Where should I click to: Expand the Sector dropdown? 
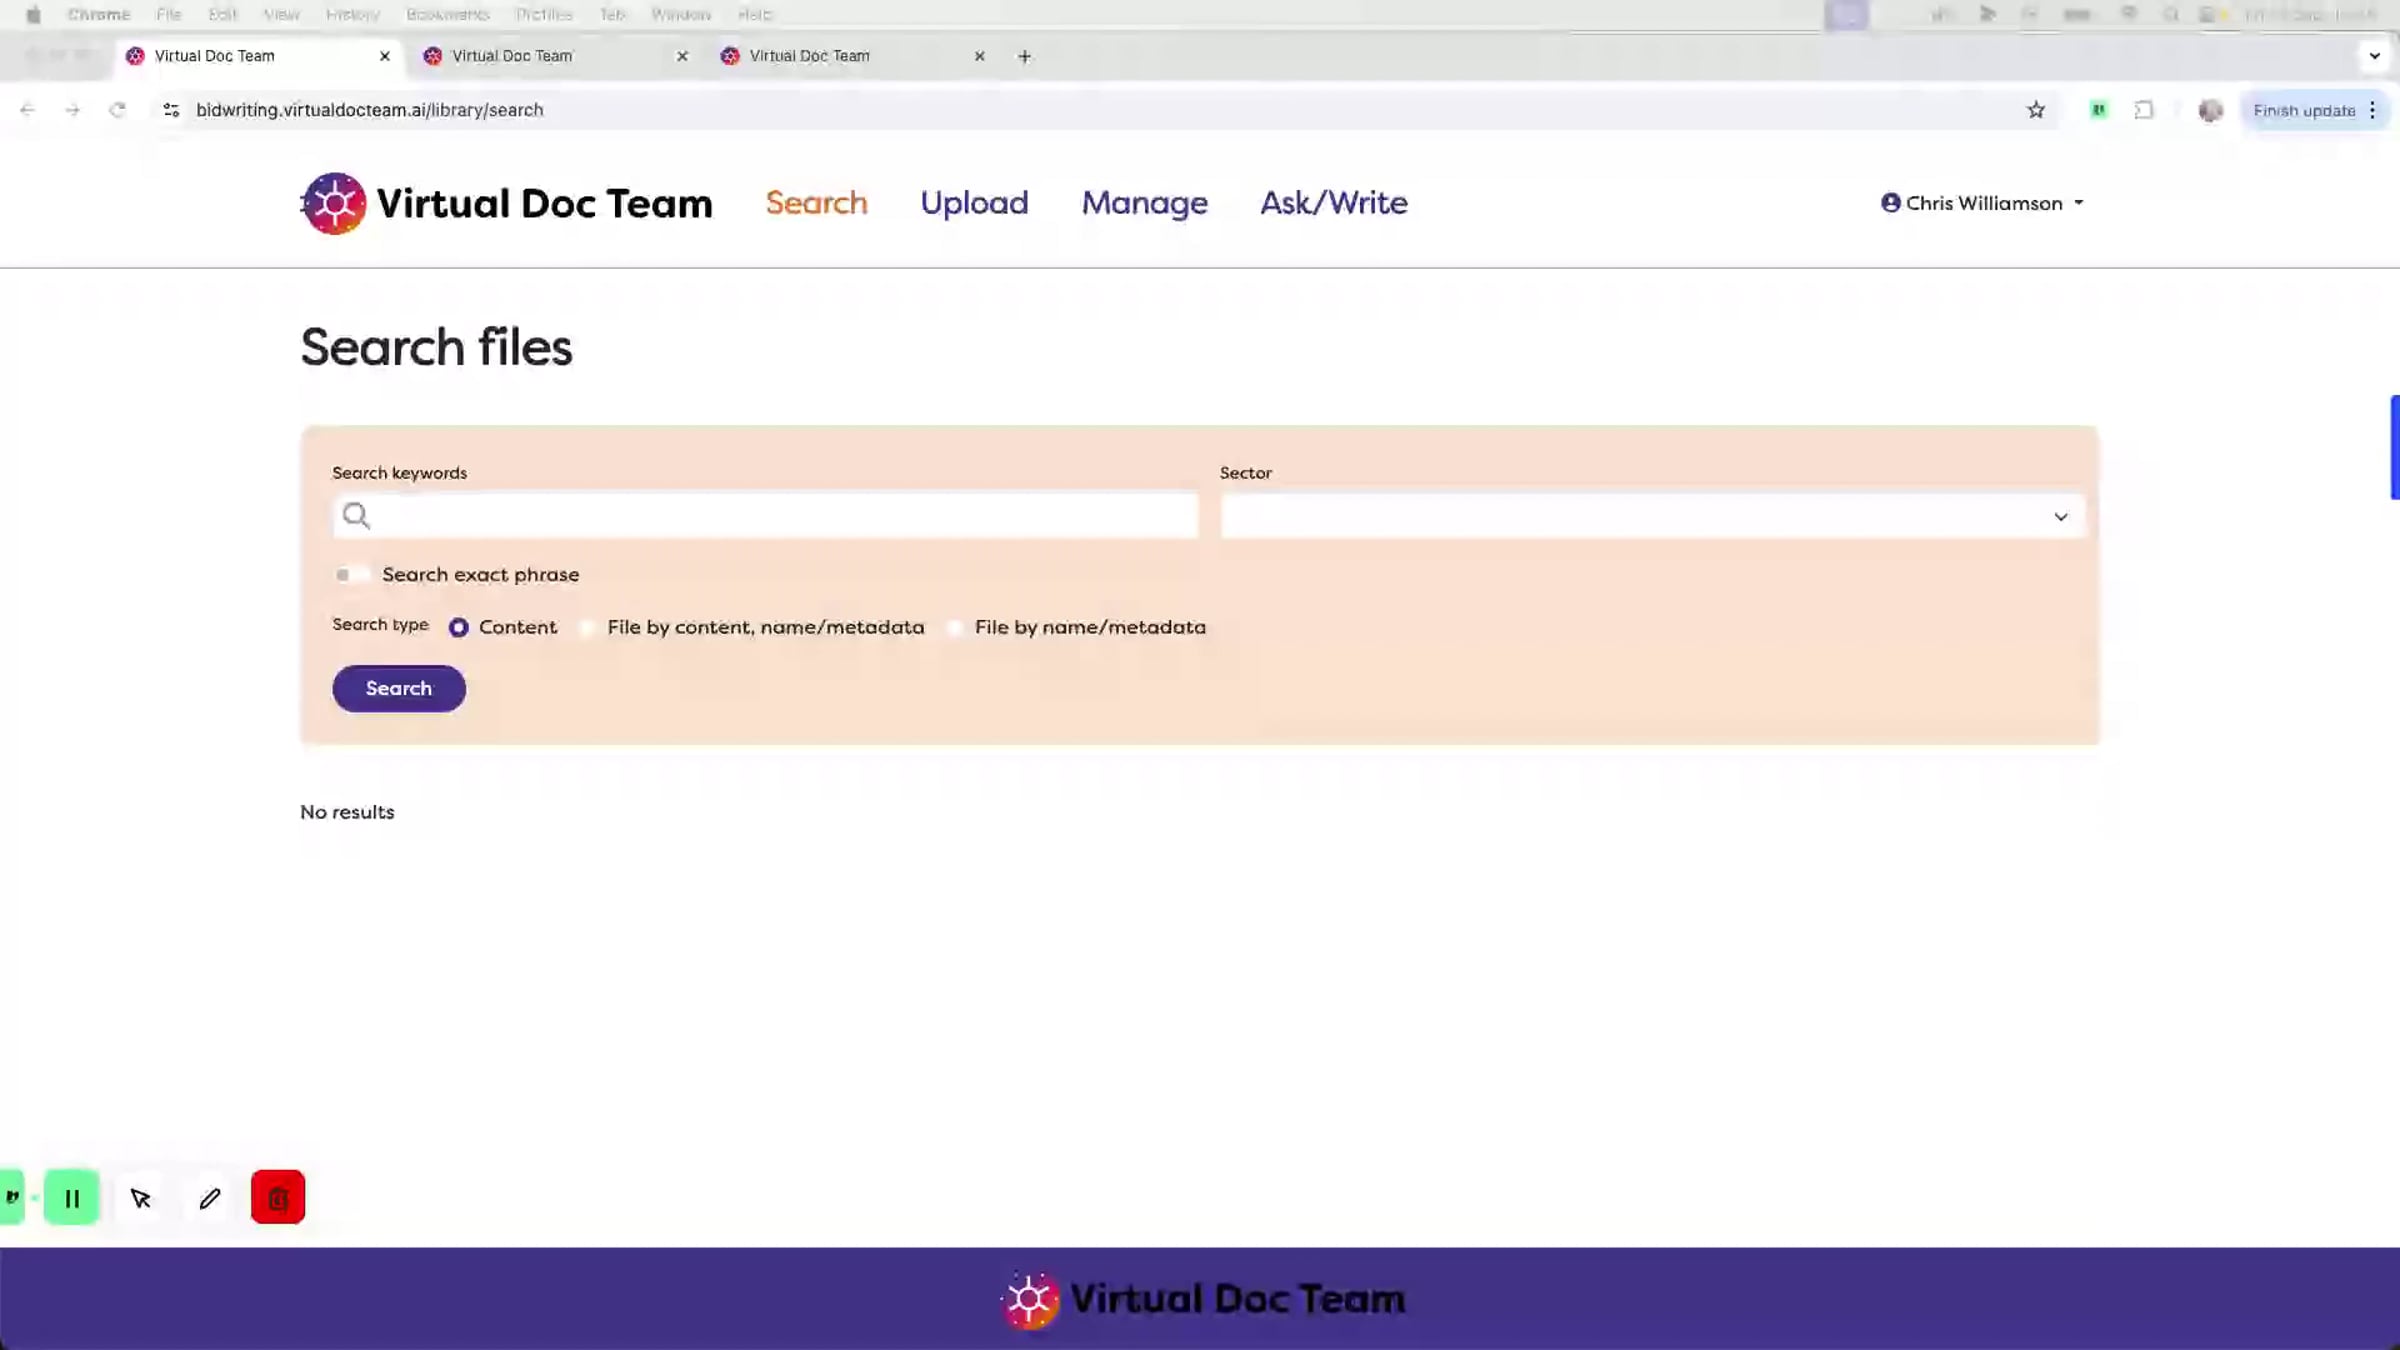click(1652, 516)
